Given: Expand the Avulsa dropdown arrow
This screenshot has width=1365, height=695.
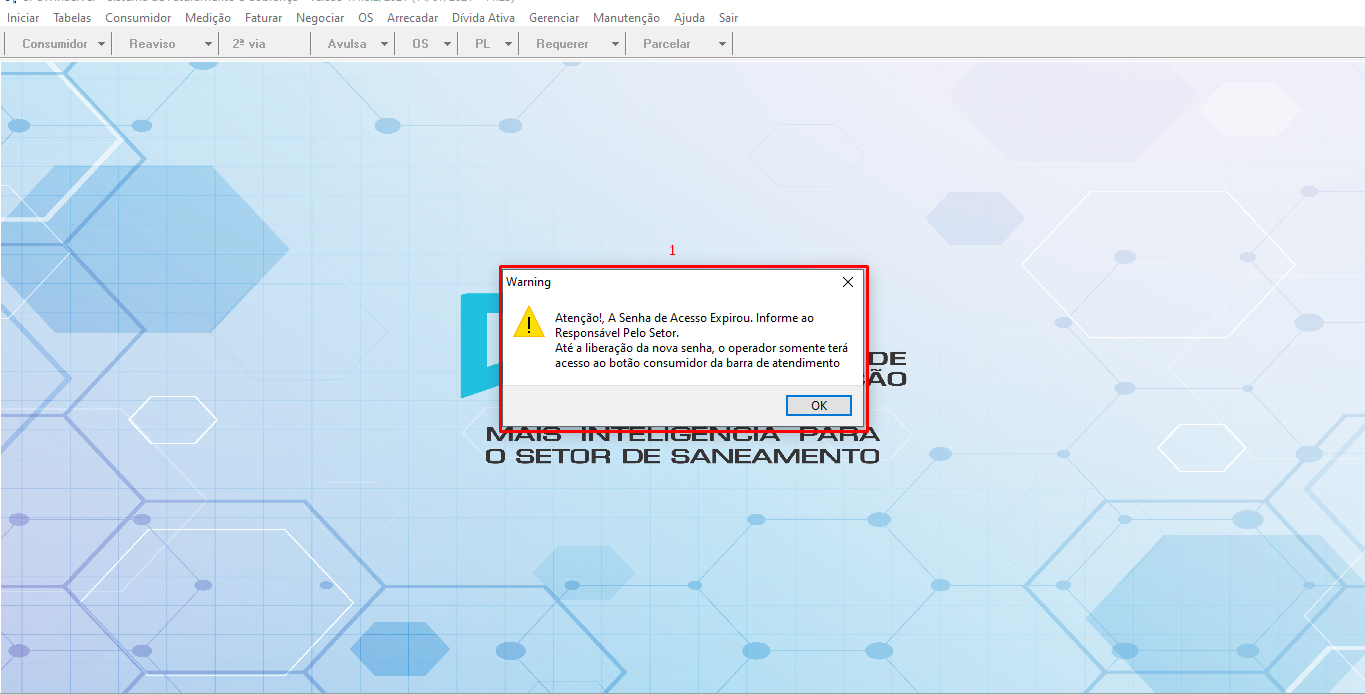Looking at the screenshot, I should pos(385,44).
